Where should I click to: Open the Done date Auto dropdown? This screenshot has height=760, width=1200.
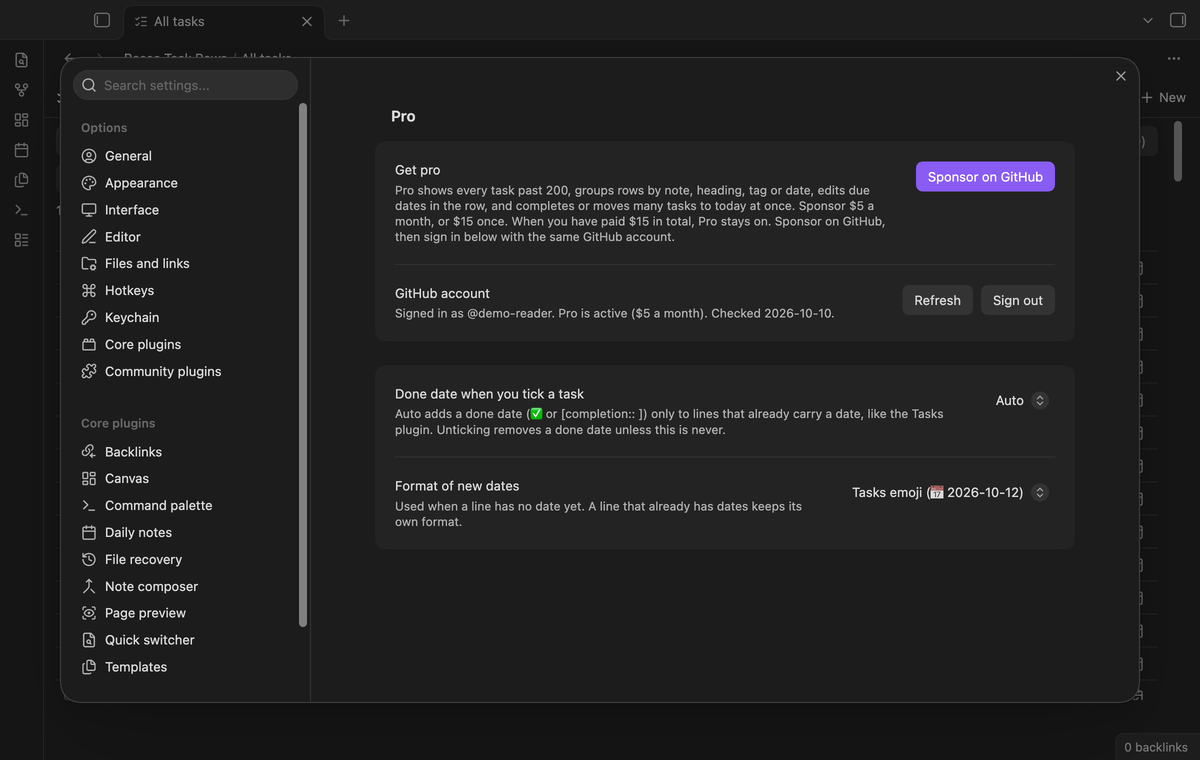click(x=1022, y=401)
